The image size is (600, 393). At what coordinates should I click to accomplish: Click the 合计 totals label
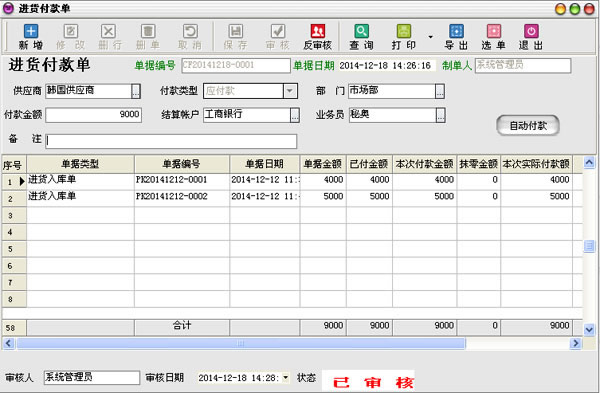(182, 326)
